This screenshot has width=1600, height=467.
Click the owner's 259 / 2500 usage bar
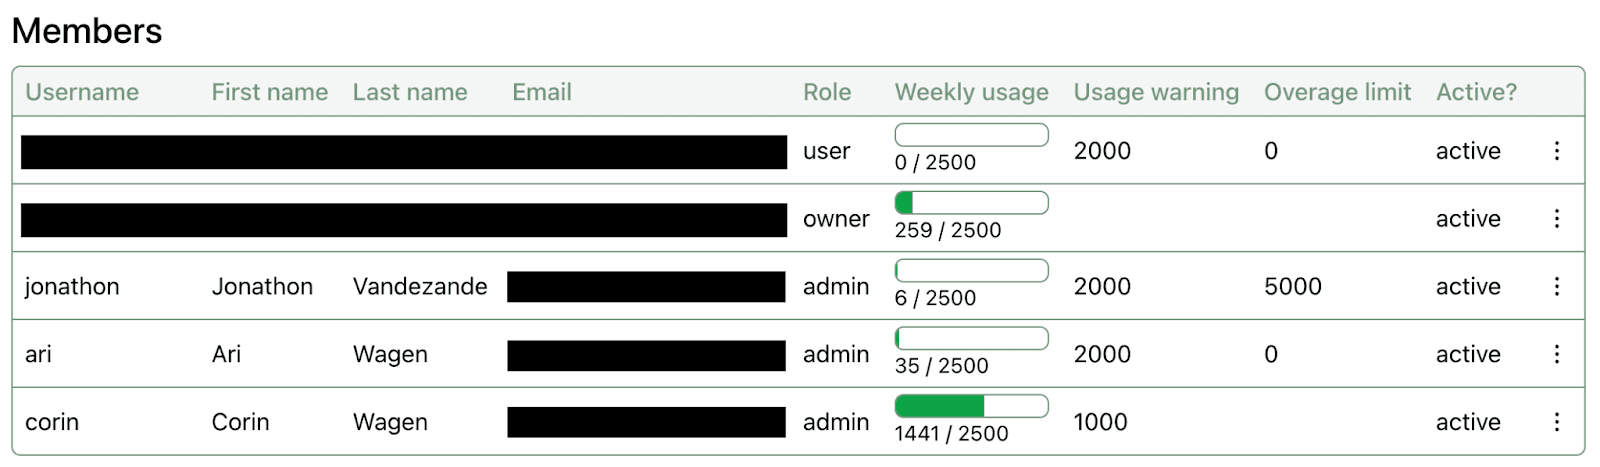coord(971,203)
